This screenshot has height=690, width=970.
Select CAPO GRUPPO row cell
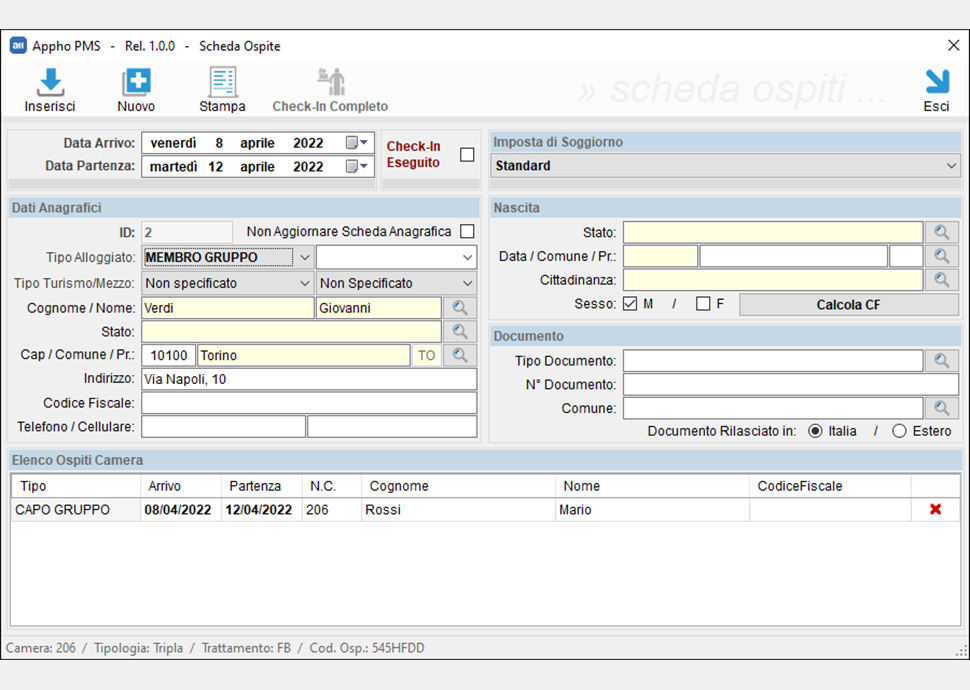(76, 510)
